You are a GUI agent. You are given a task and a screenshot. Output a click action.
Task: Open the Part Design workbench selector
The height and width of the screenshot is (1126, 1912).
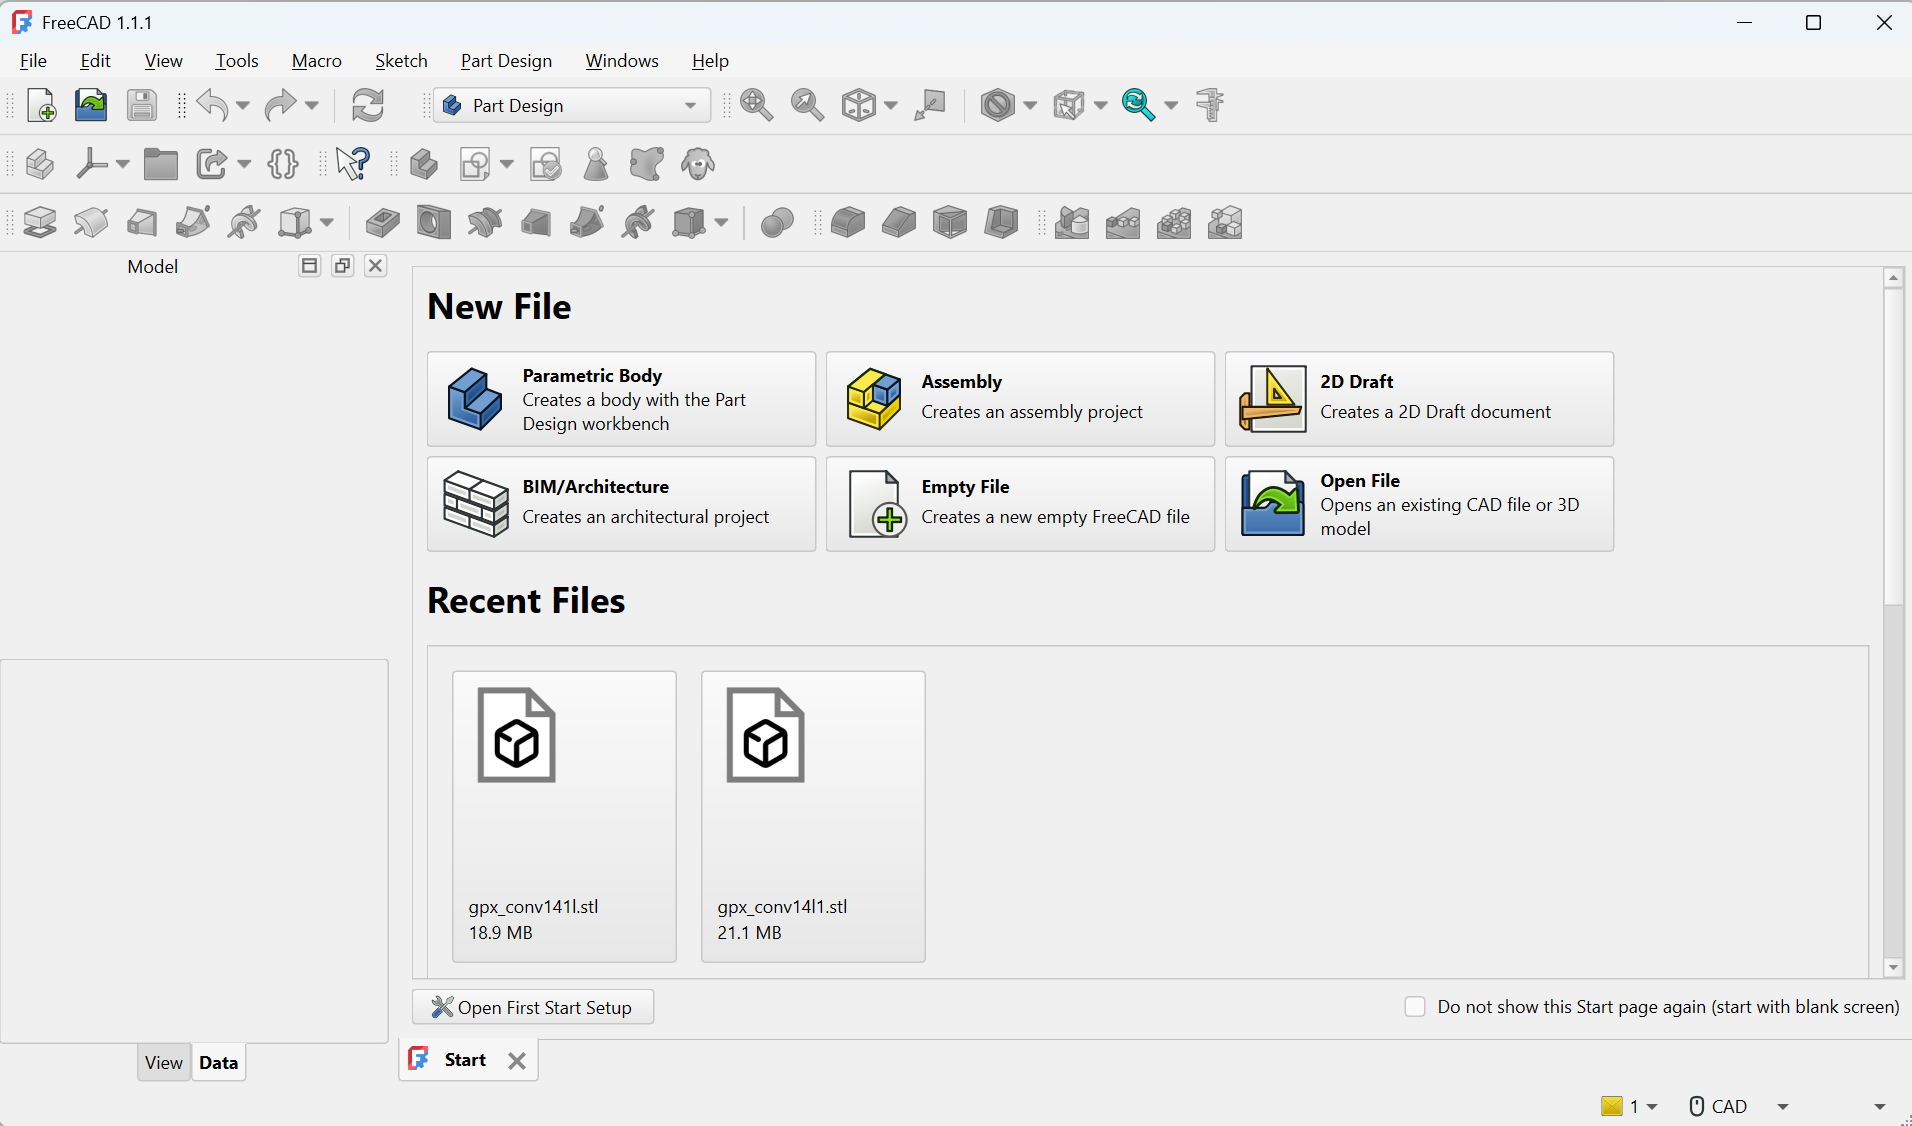coord(571,105)
